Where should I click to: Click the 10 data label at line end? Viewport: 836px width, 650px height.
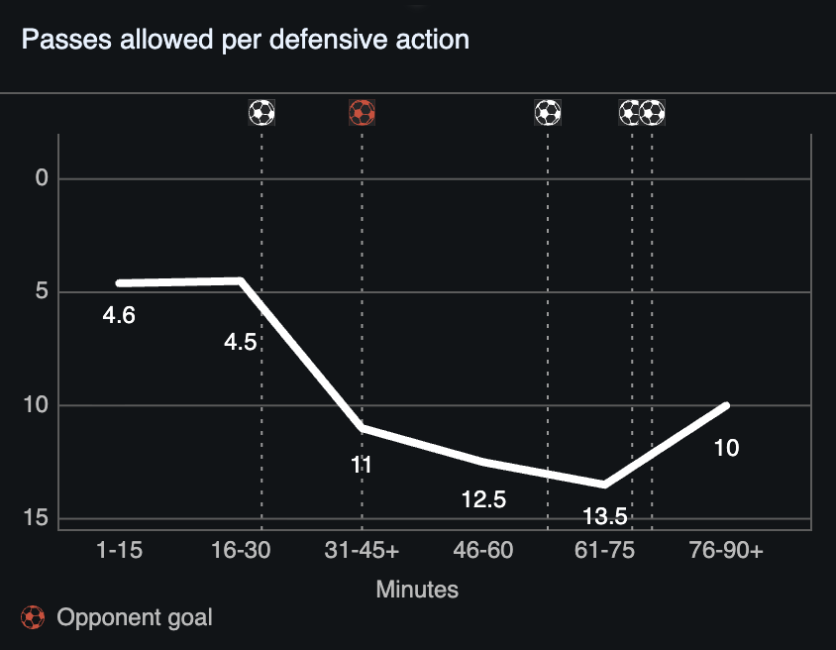(726, 448)
